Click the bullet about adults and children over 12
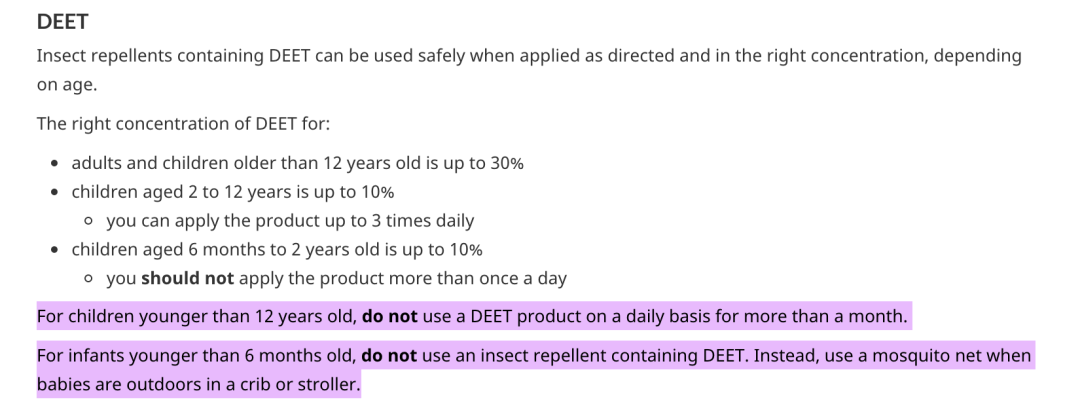Viewport: 1080px width, 410px height. click(x=296, y=163)
